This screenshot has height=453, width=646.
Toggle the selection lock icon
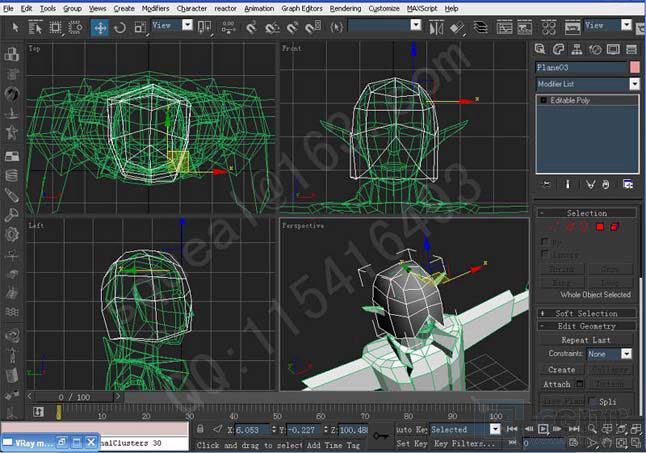(x=201, y=429)
